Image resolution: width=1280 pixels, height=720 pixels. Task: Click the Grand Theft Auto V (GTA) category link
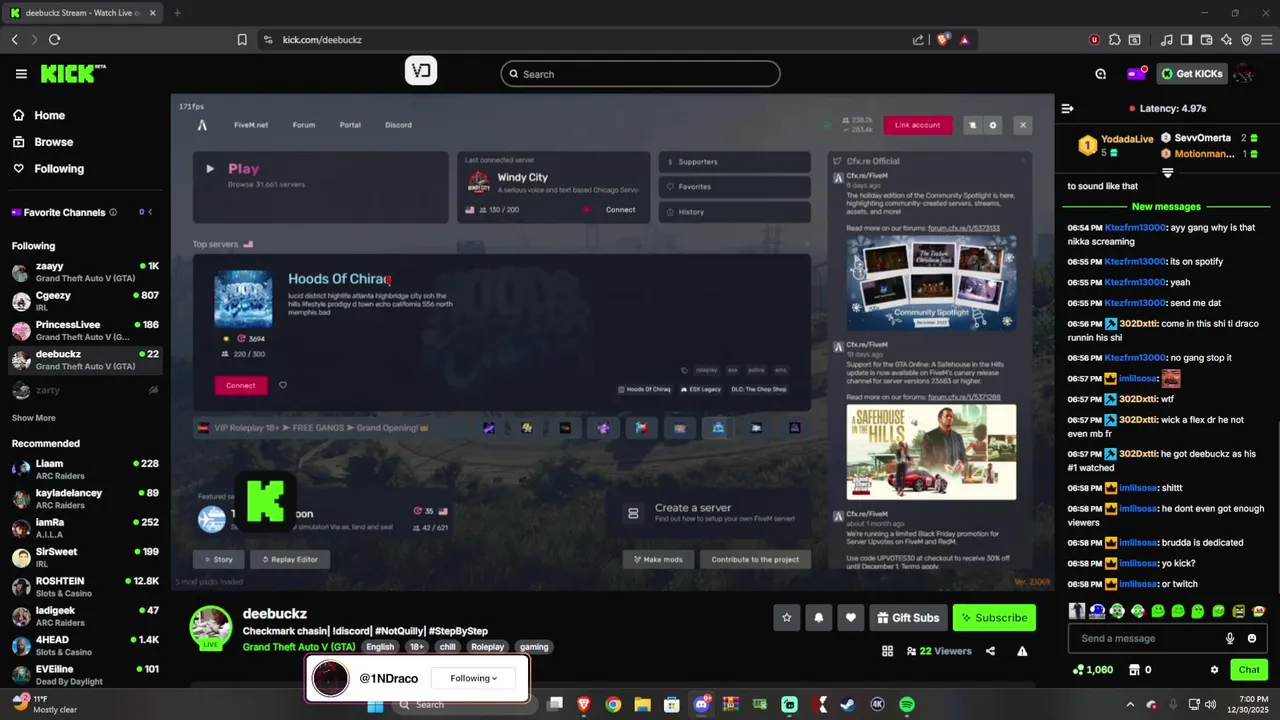coord(299,647)
